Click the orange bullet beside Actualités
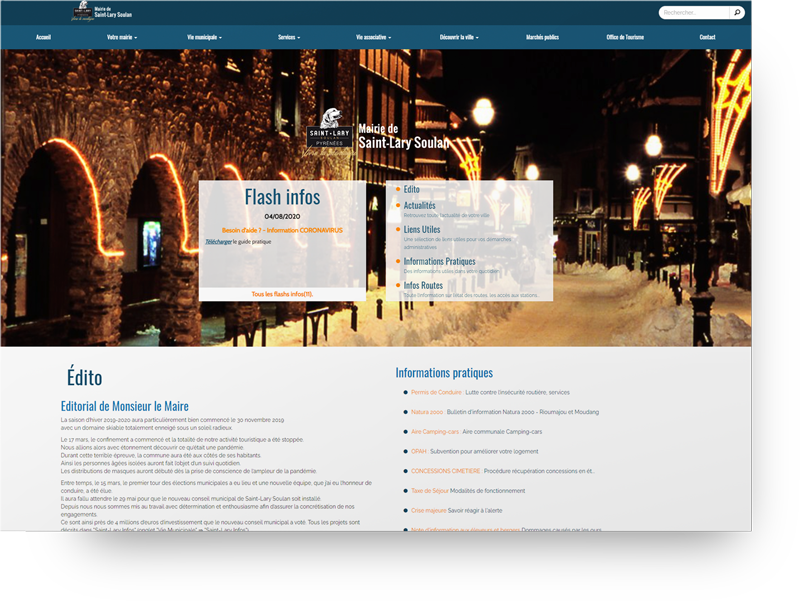 click(x=396, y=204)
